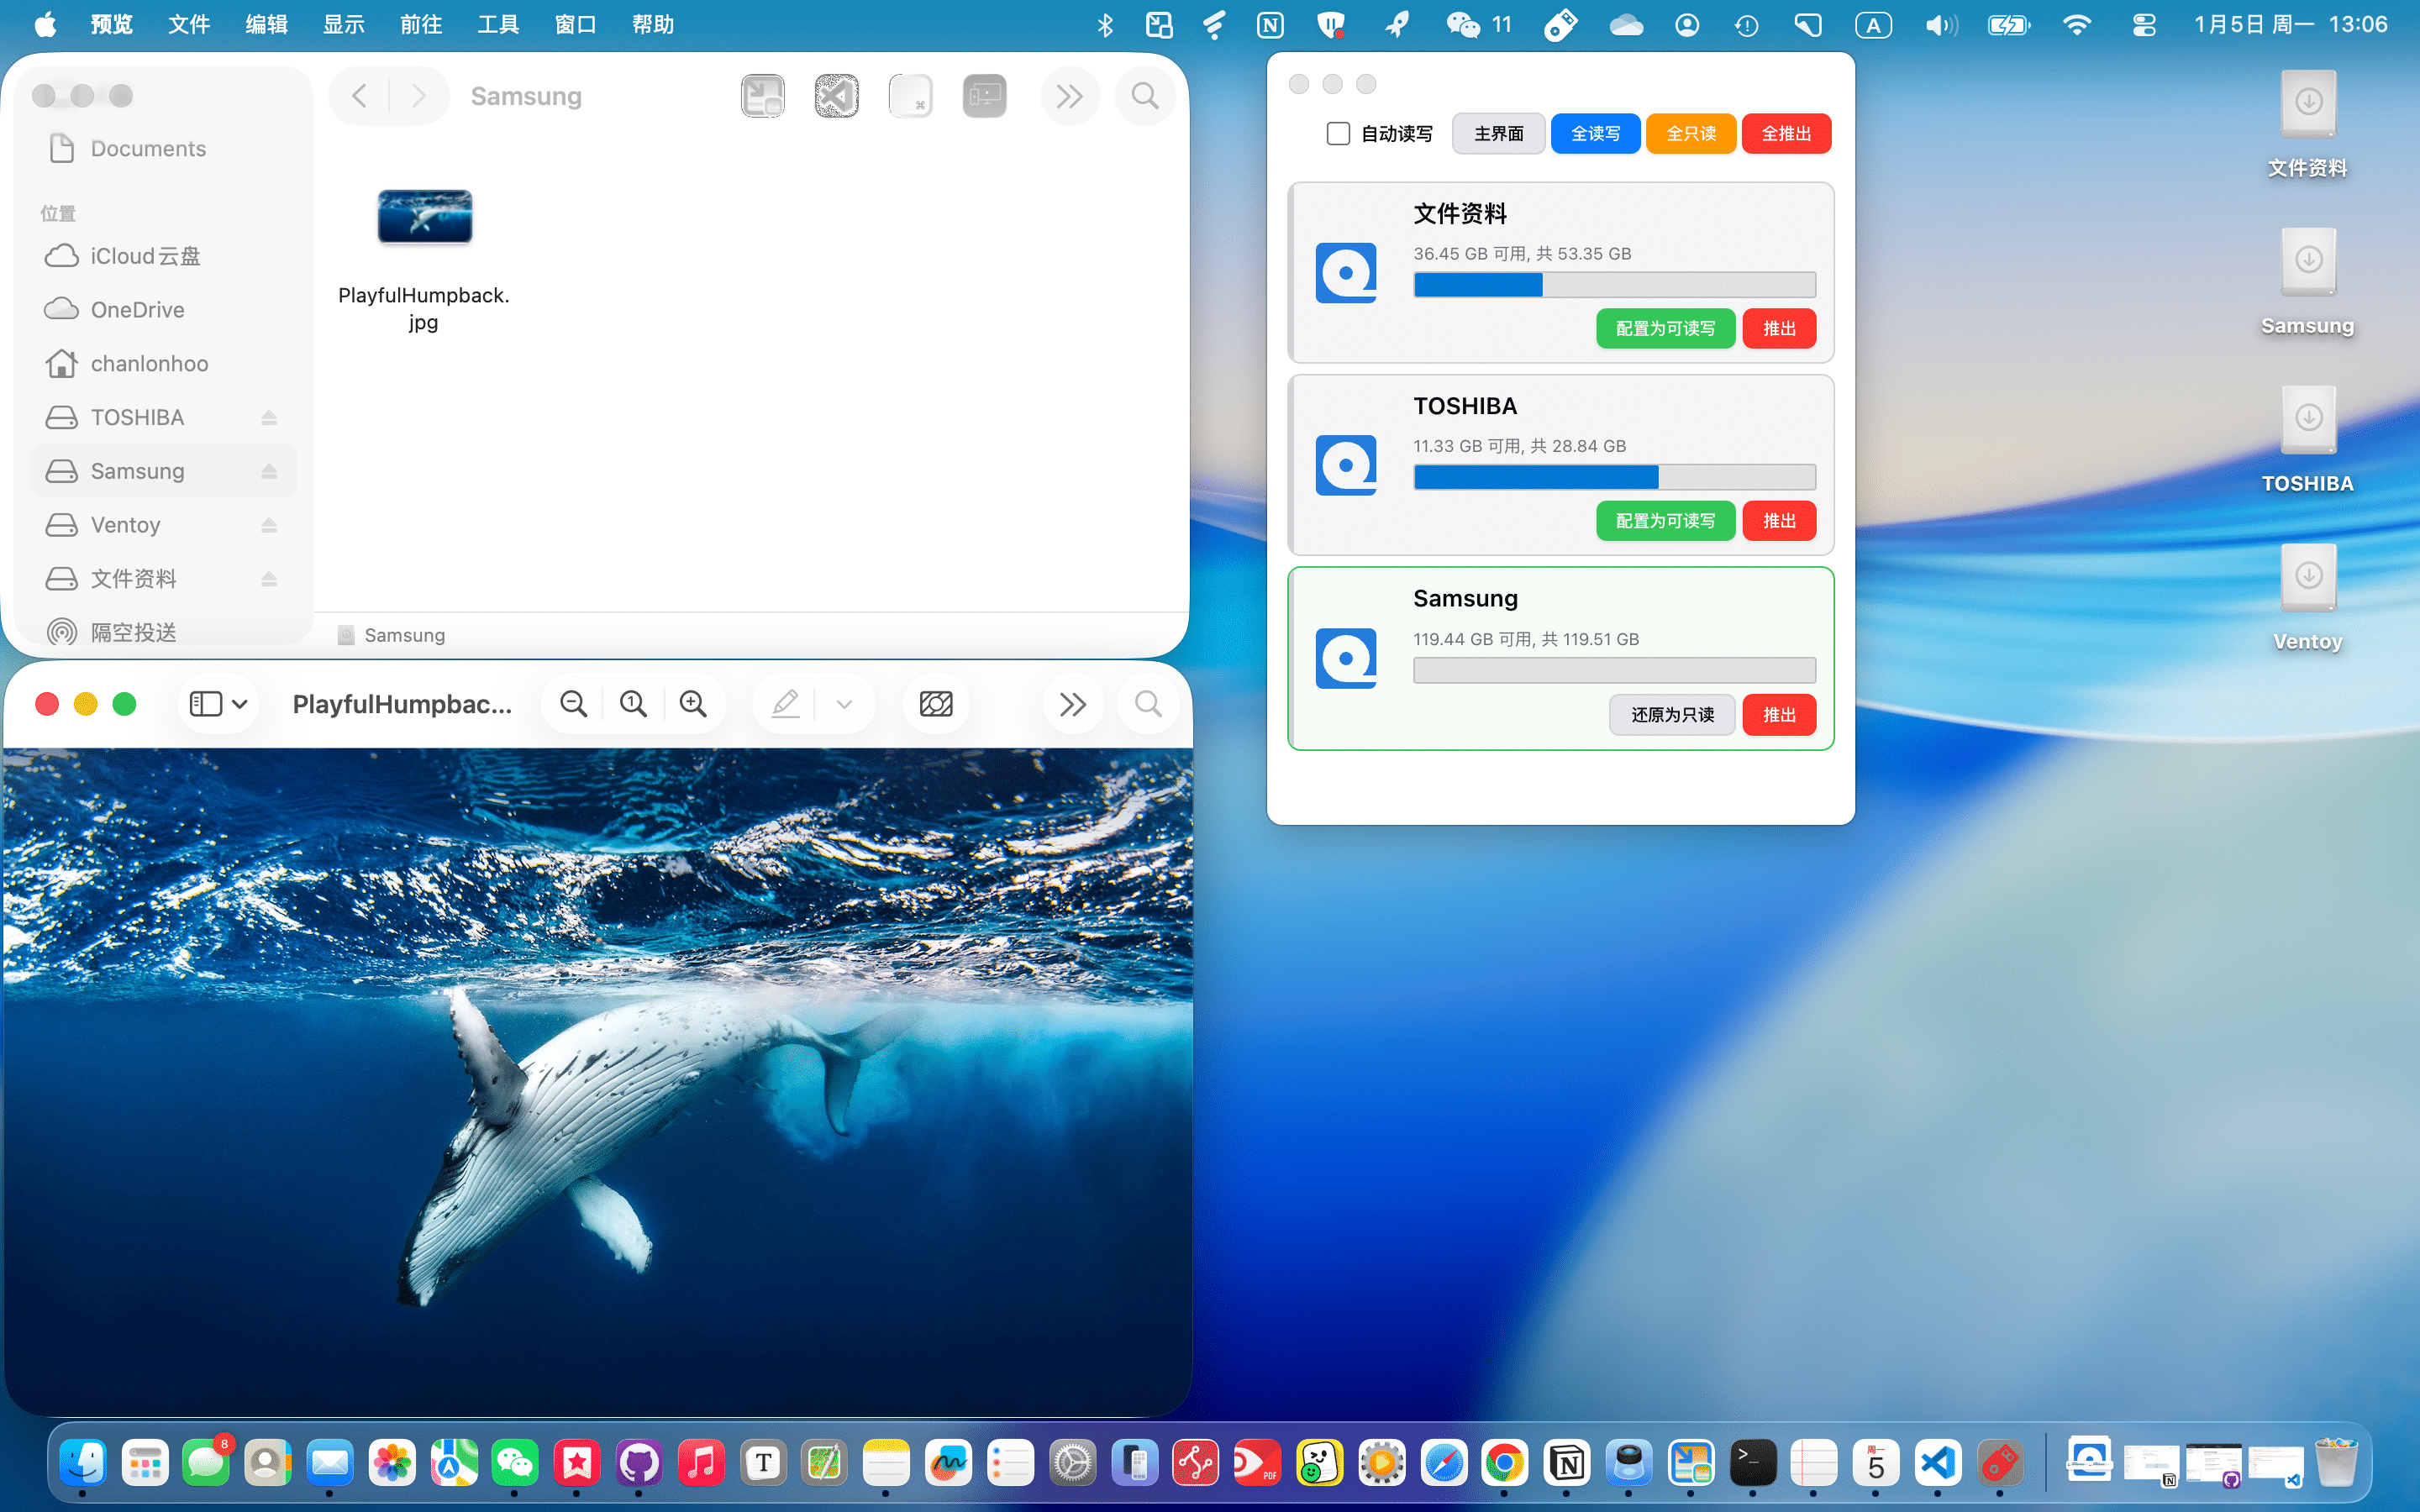Toggle the input source indicator in the menu bar
This screenshot has height=1512, width=2420.
coord(1872,24)
